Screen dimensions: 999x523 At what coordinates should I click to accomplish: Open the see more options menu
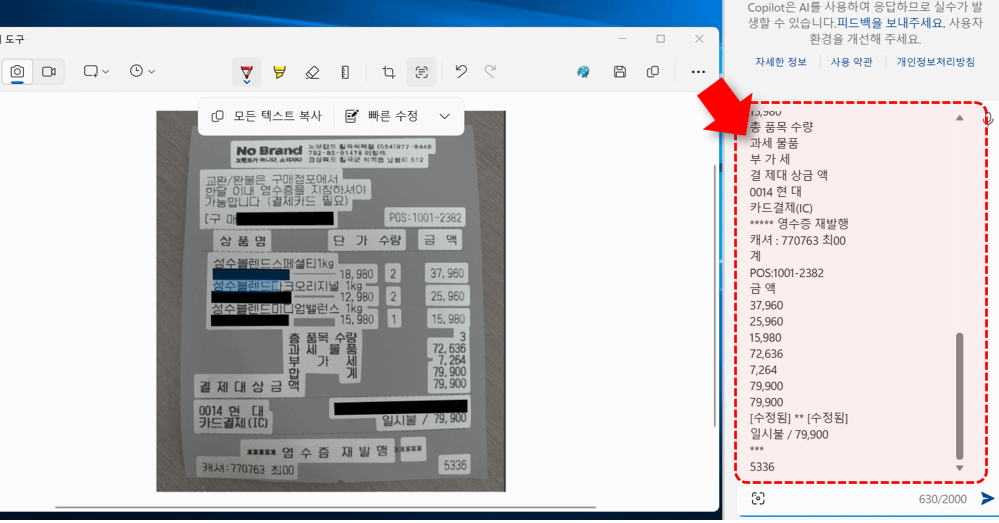click(x=698, y=72)
